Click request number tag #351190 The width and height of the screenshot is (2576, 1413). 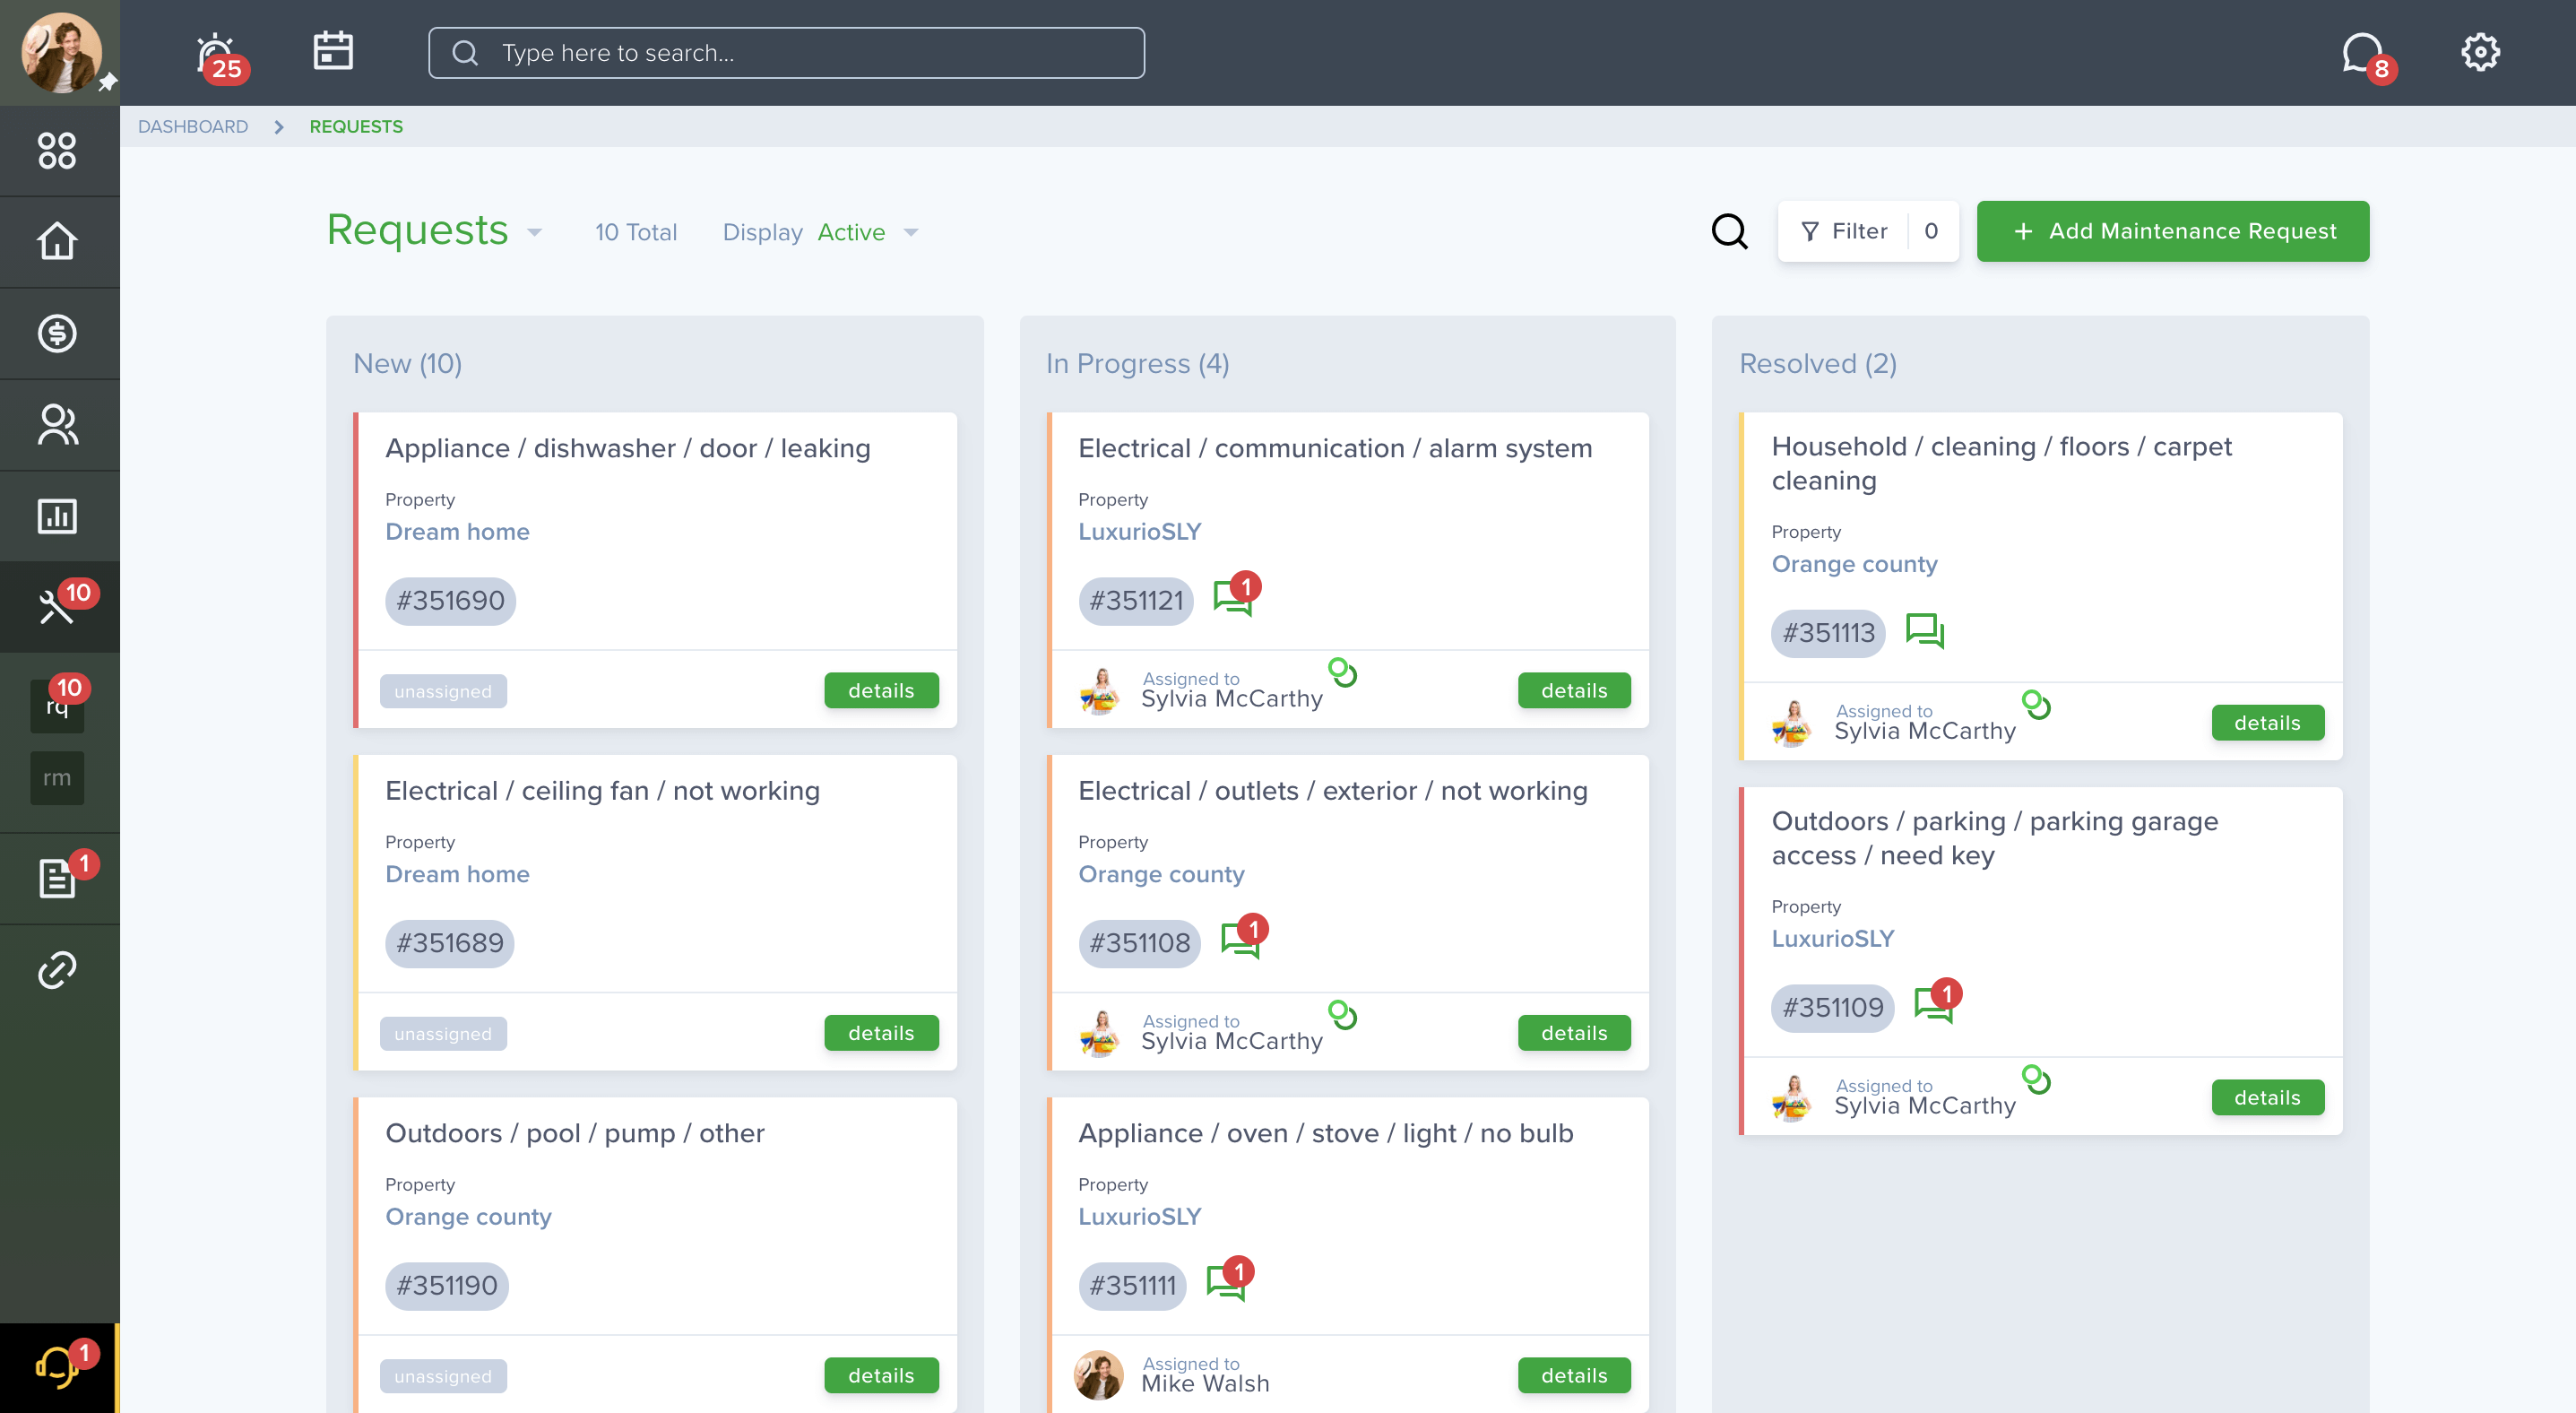(x=446, y=1286)
